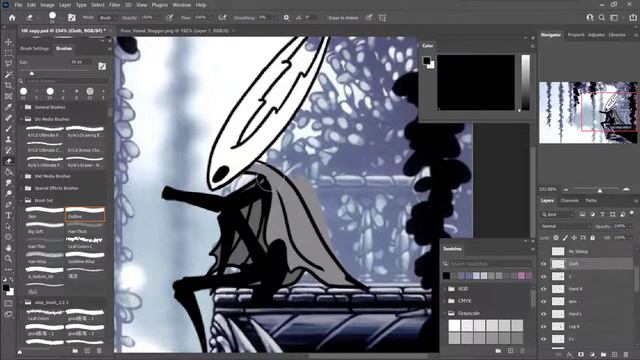Expand Wet Media Brushes folder
The image size is (640, 360).
(22, 176)
